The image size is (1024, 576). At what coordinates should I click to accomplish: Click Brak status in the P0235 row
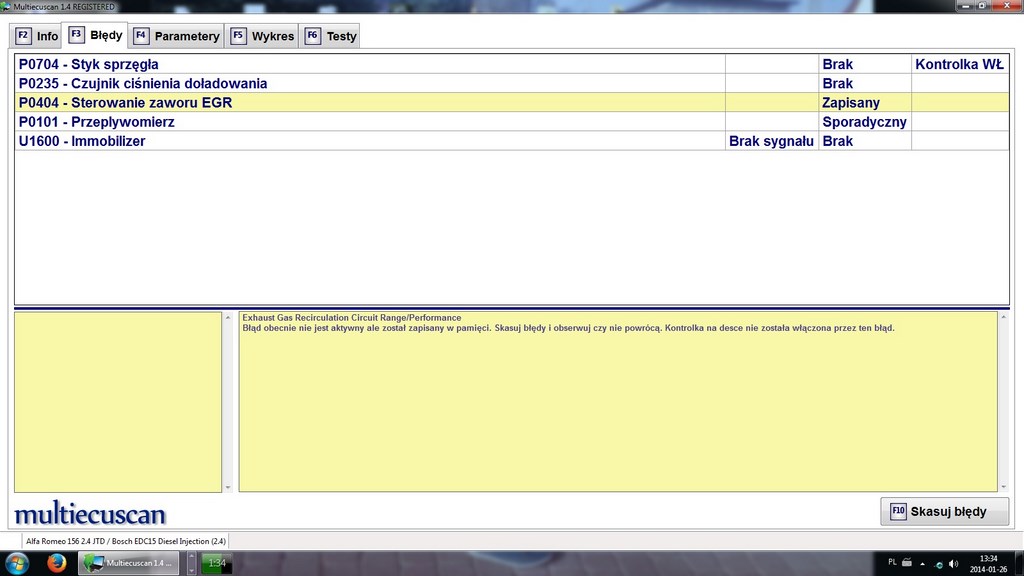coord(865,84)
